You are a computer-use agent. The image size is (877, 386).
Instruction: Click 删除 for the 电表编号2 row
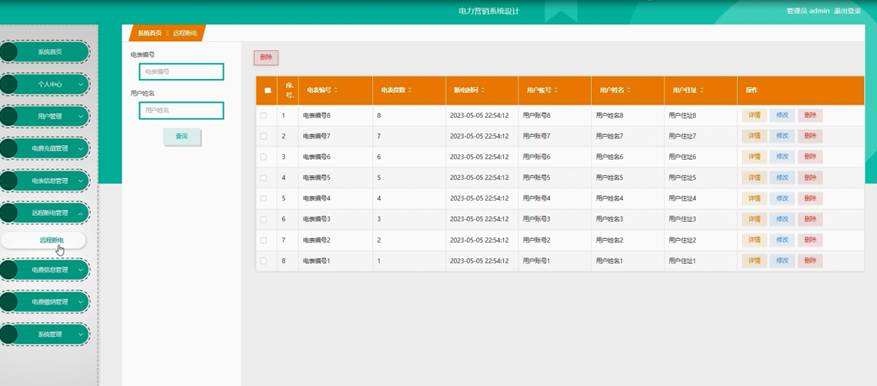point(810,240)
